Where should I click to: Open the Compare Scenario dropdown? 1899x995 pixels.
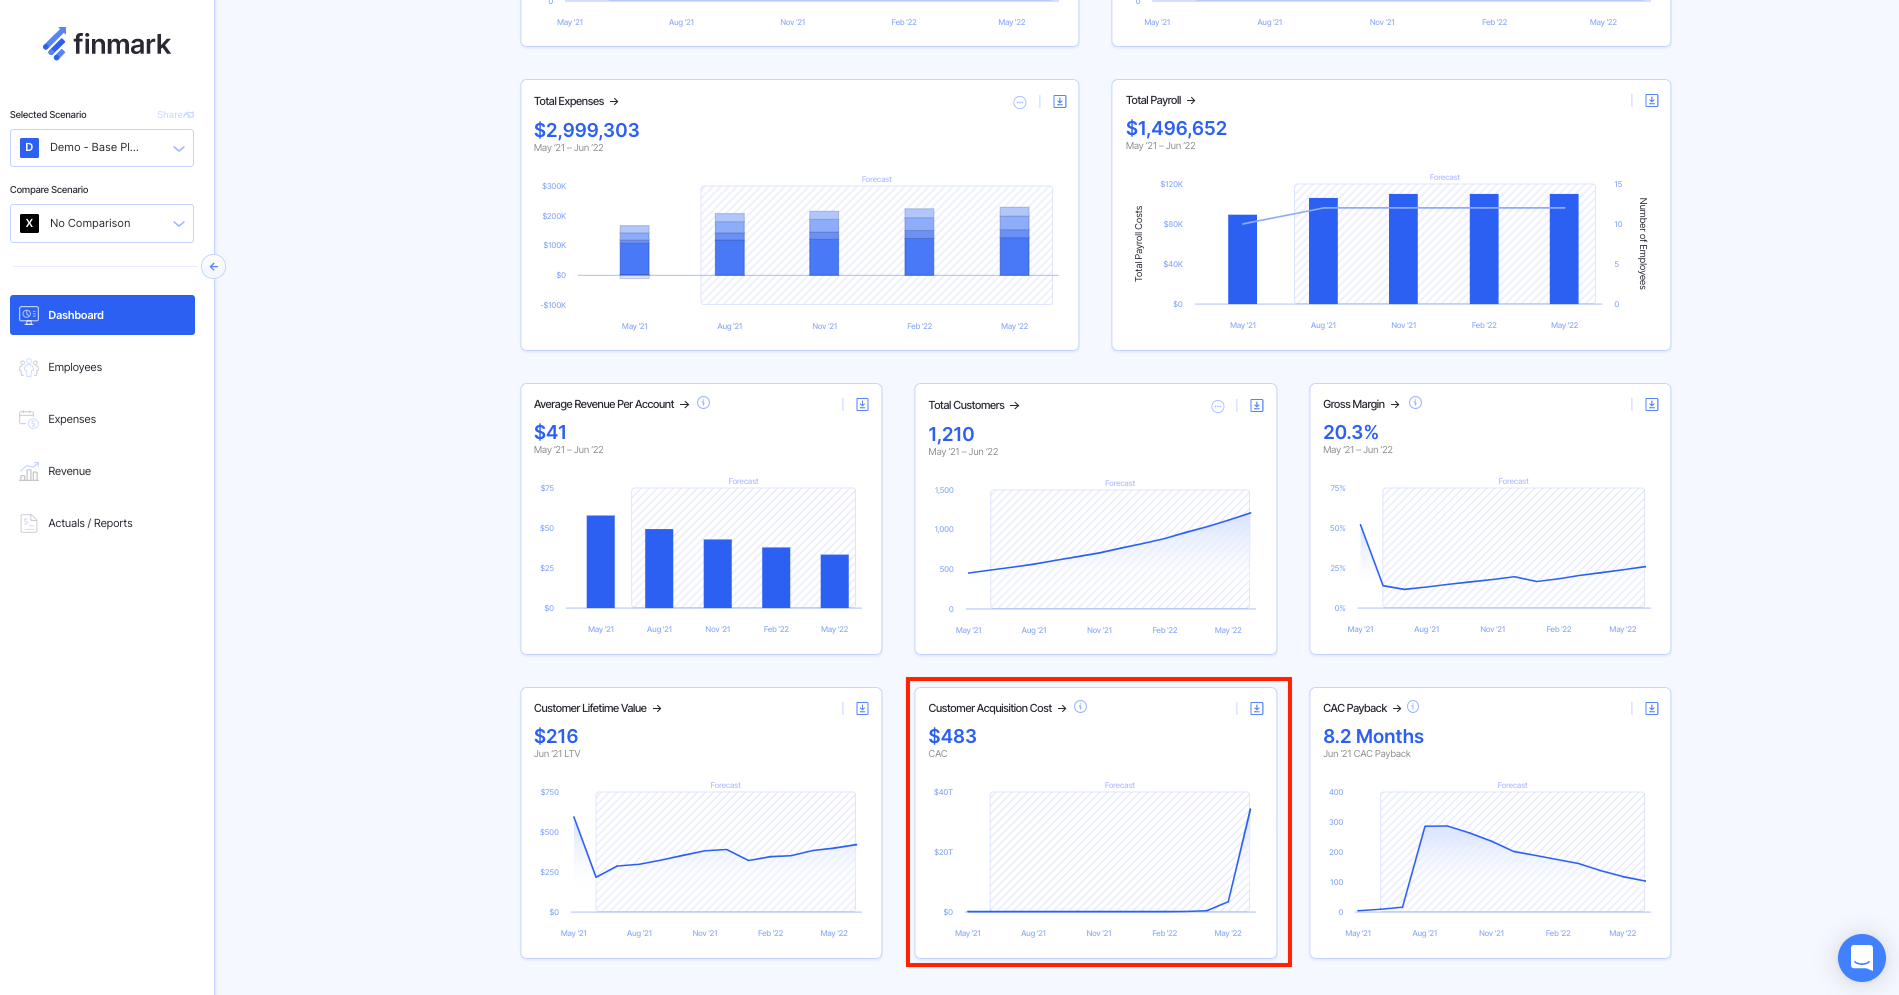tap(102, 224)
